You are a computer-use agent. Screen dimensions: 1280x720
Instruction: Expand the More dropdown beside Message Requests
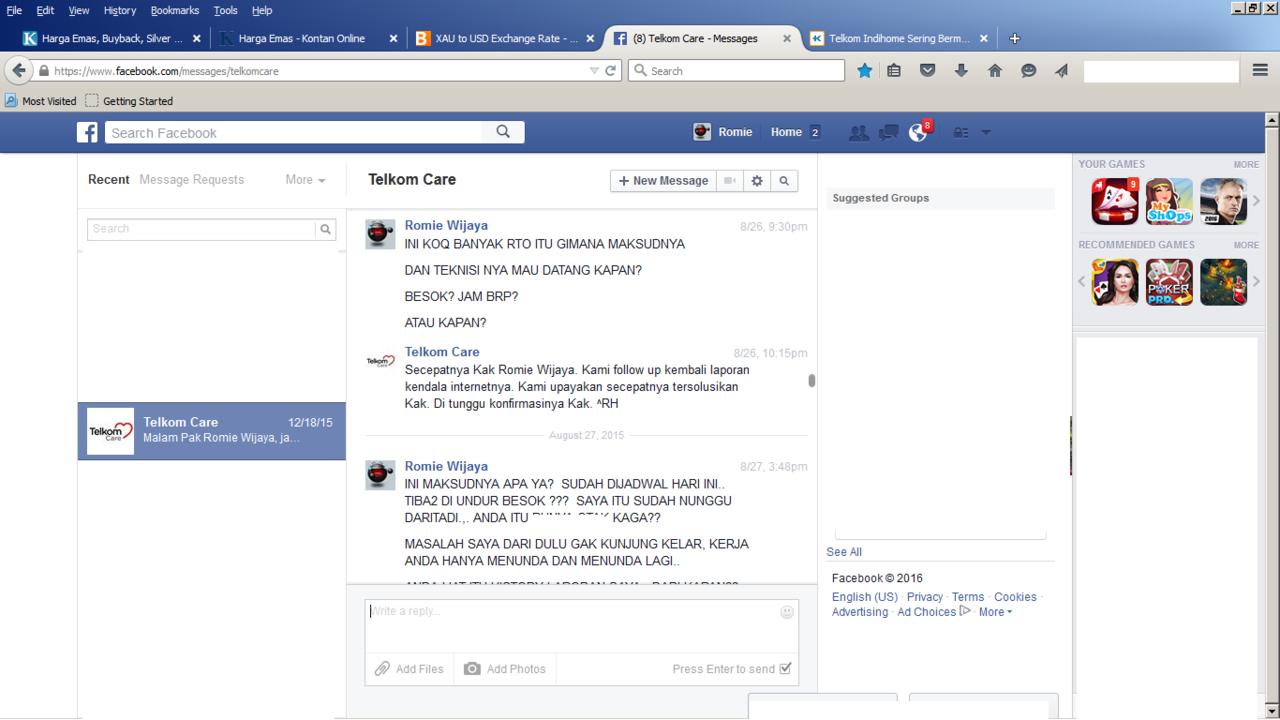305,180
